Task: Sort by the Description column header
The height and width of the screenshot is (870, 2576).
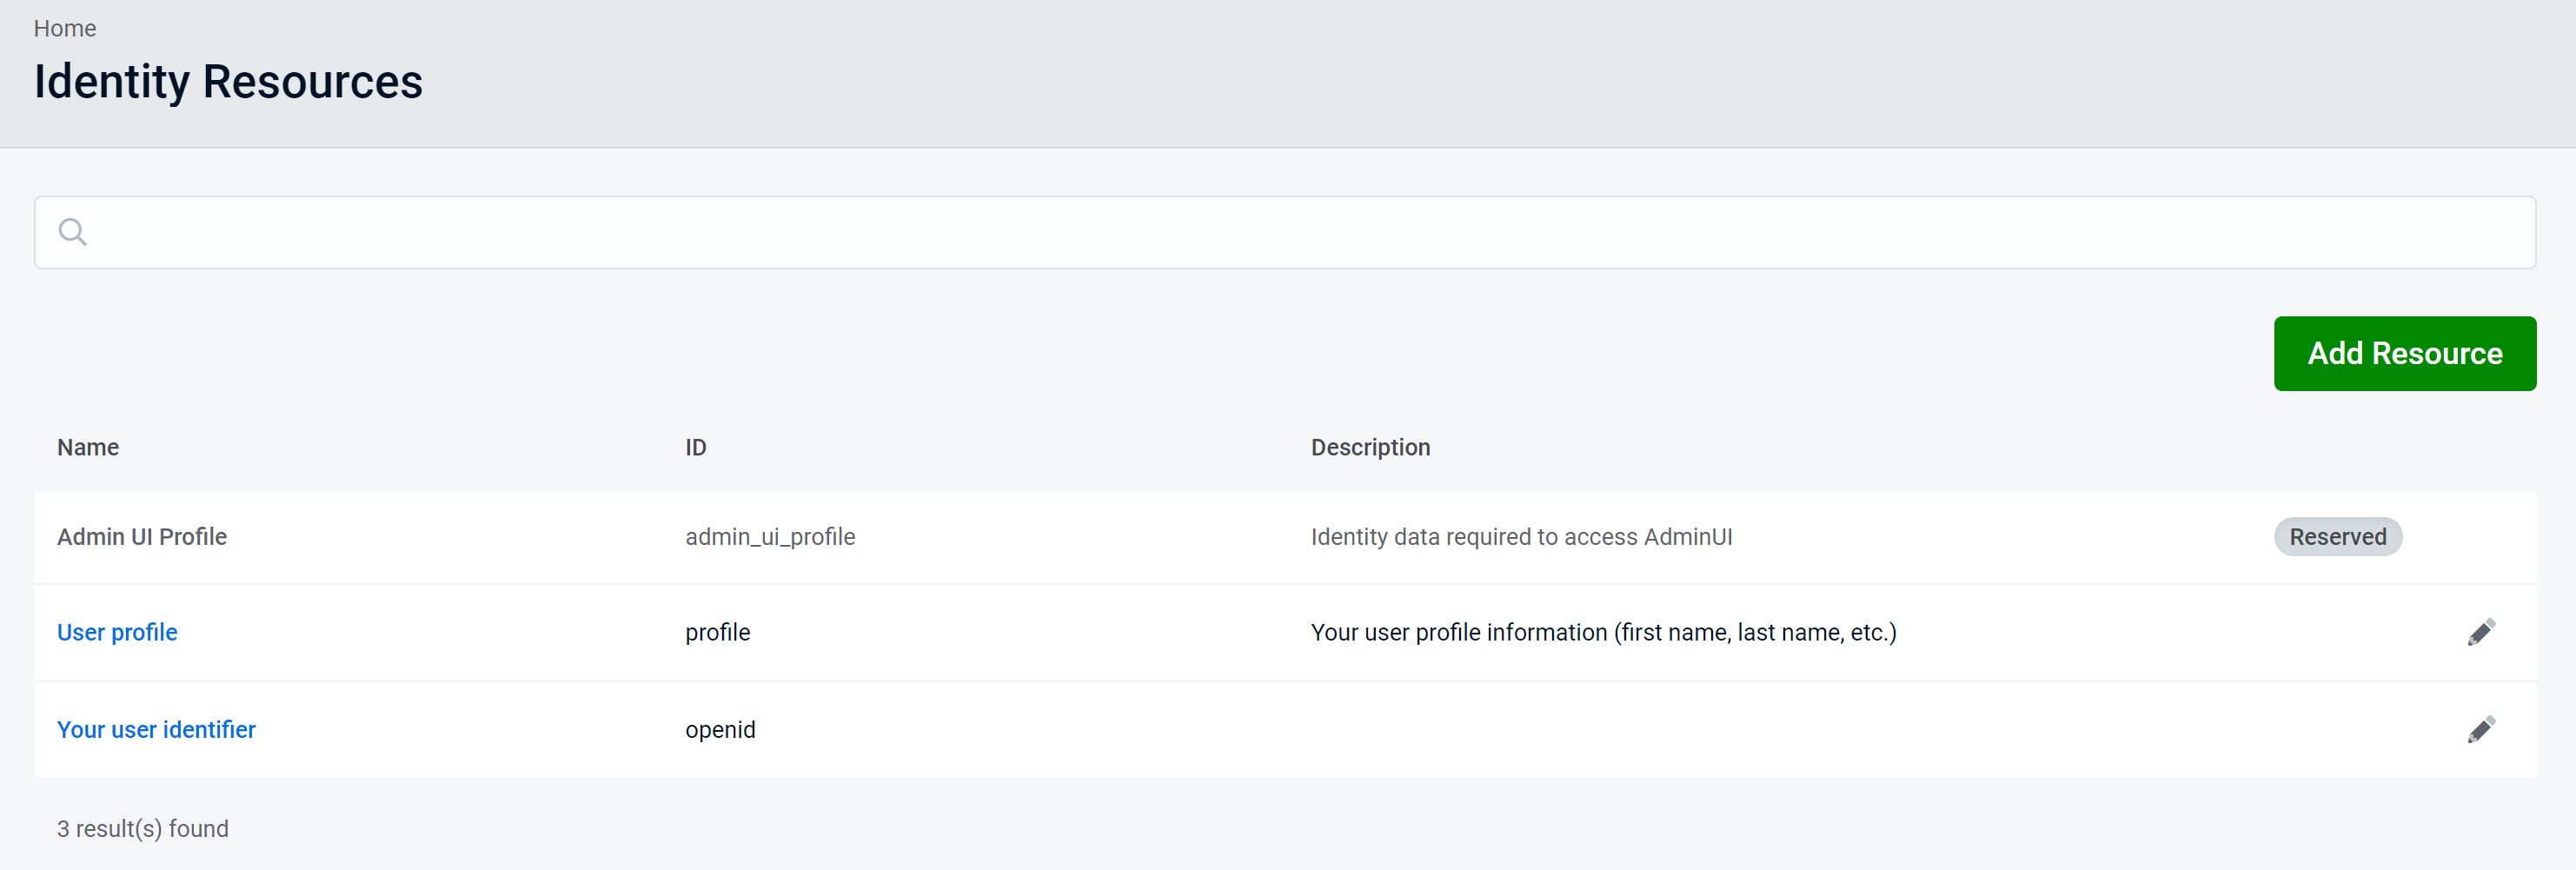Action: tap(1370, 447)
